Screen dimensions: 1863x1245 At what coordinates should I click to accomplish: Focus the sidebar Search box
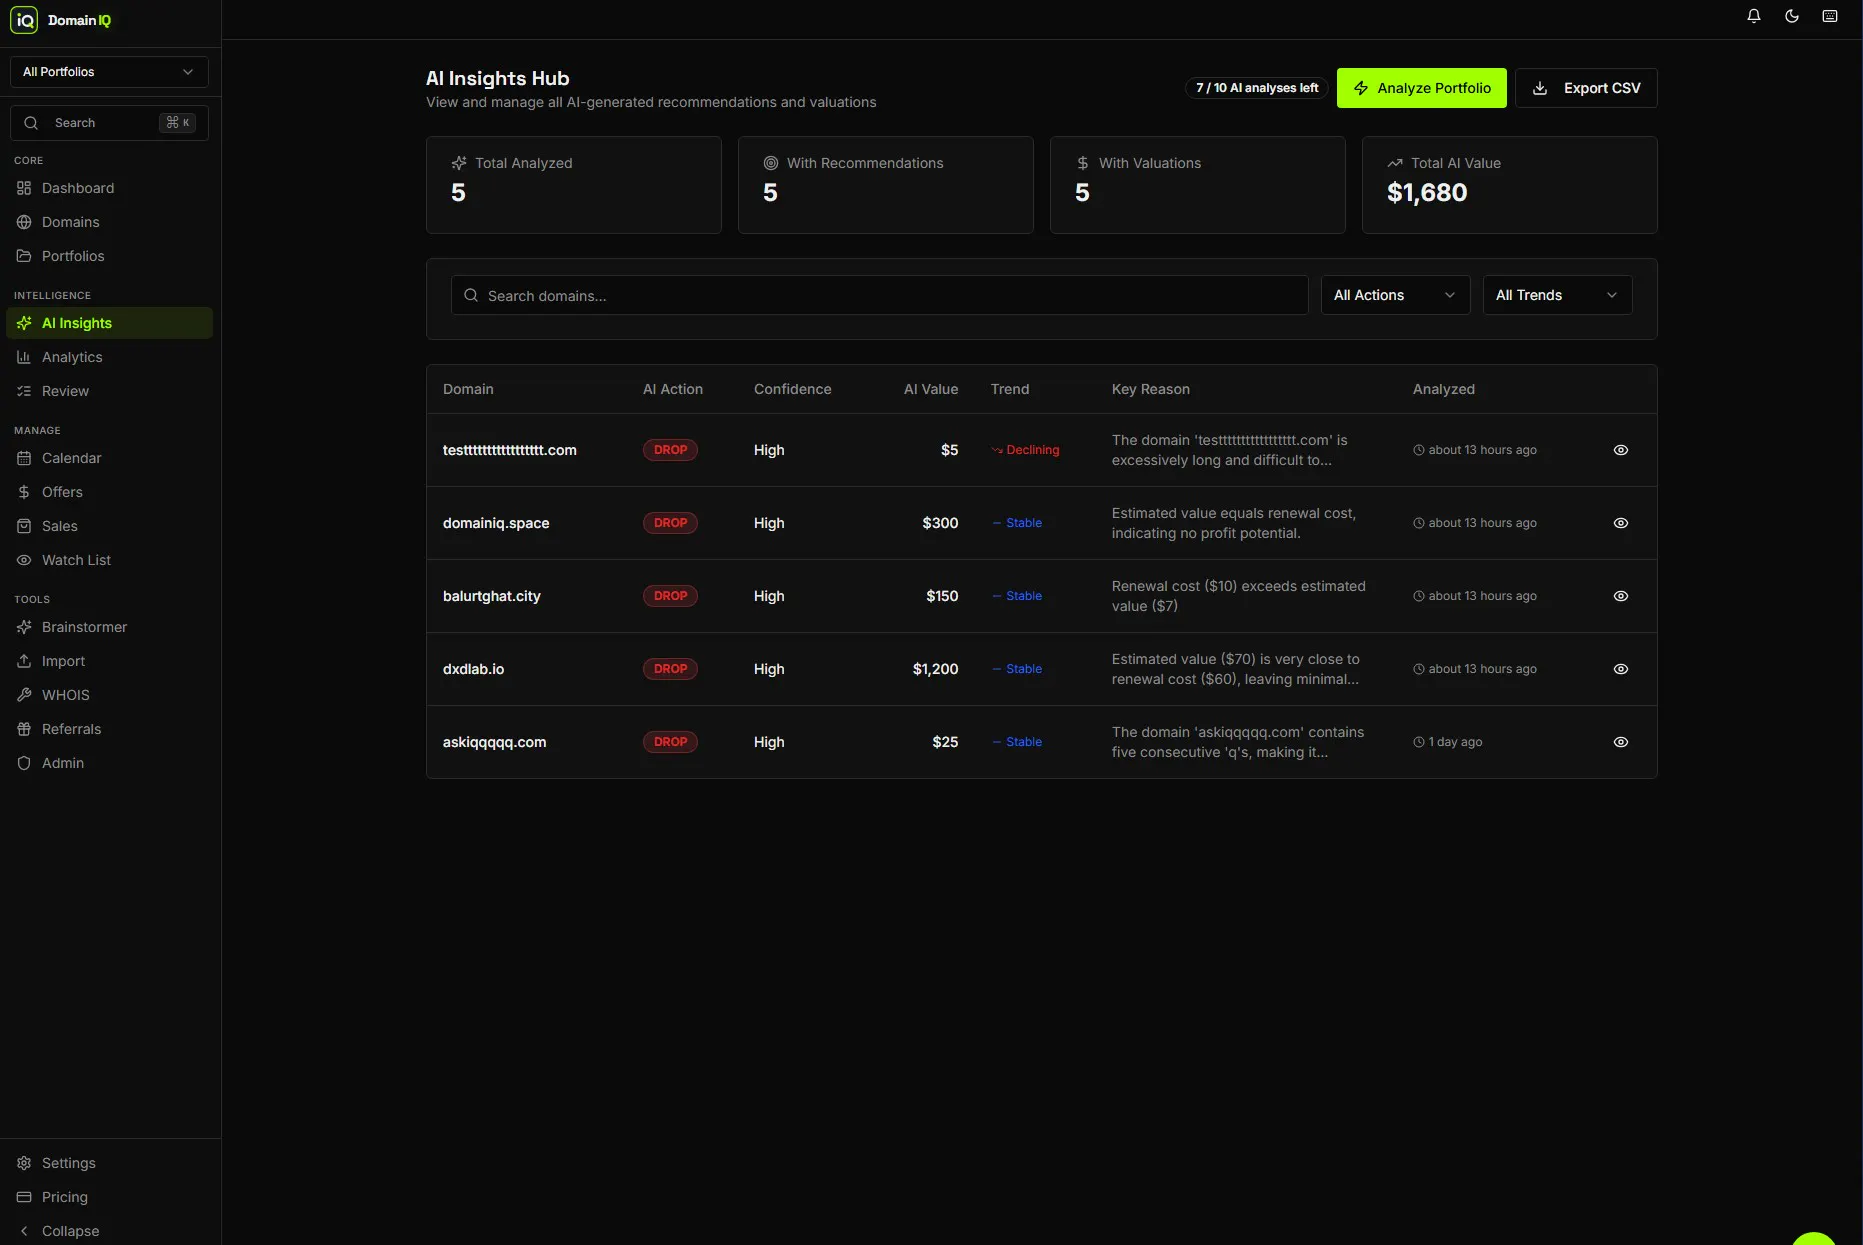[109, 123]
